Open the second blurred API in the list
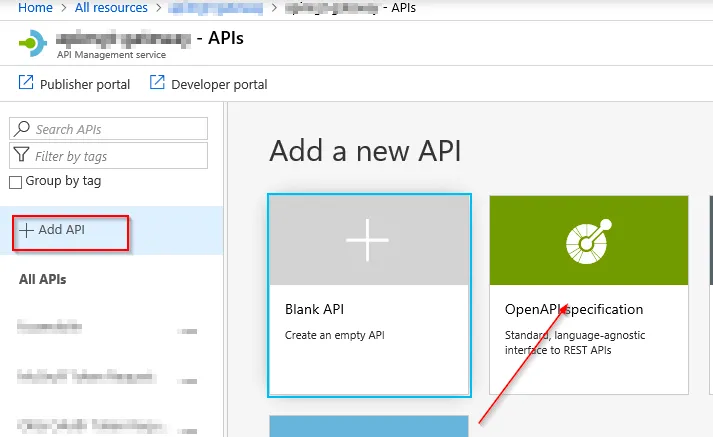Screen dimensions: 713x437 86,377
